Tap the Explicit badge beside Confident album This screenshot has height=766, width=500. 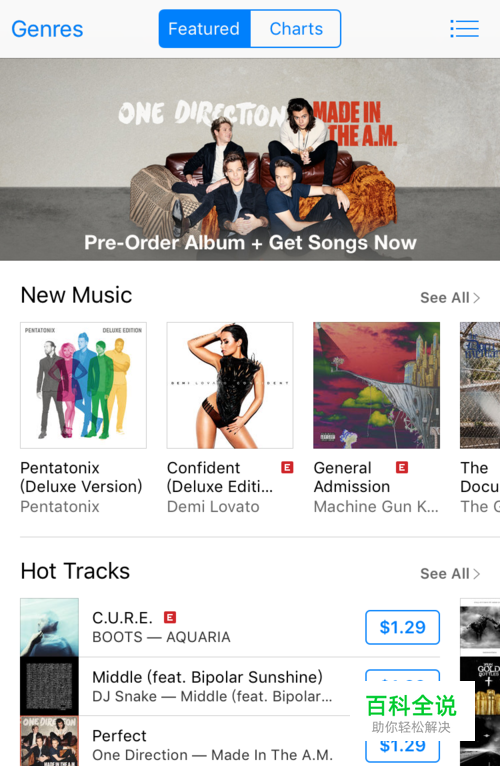click(x=287, y=468)
